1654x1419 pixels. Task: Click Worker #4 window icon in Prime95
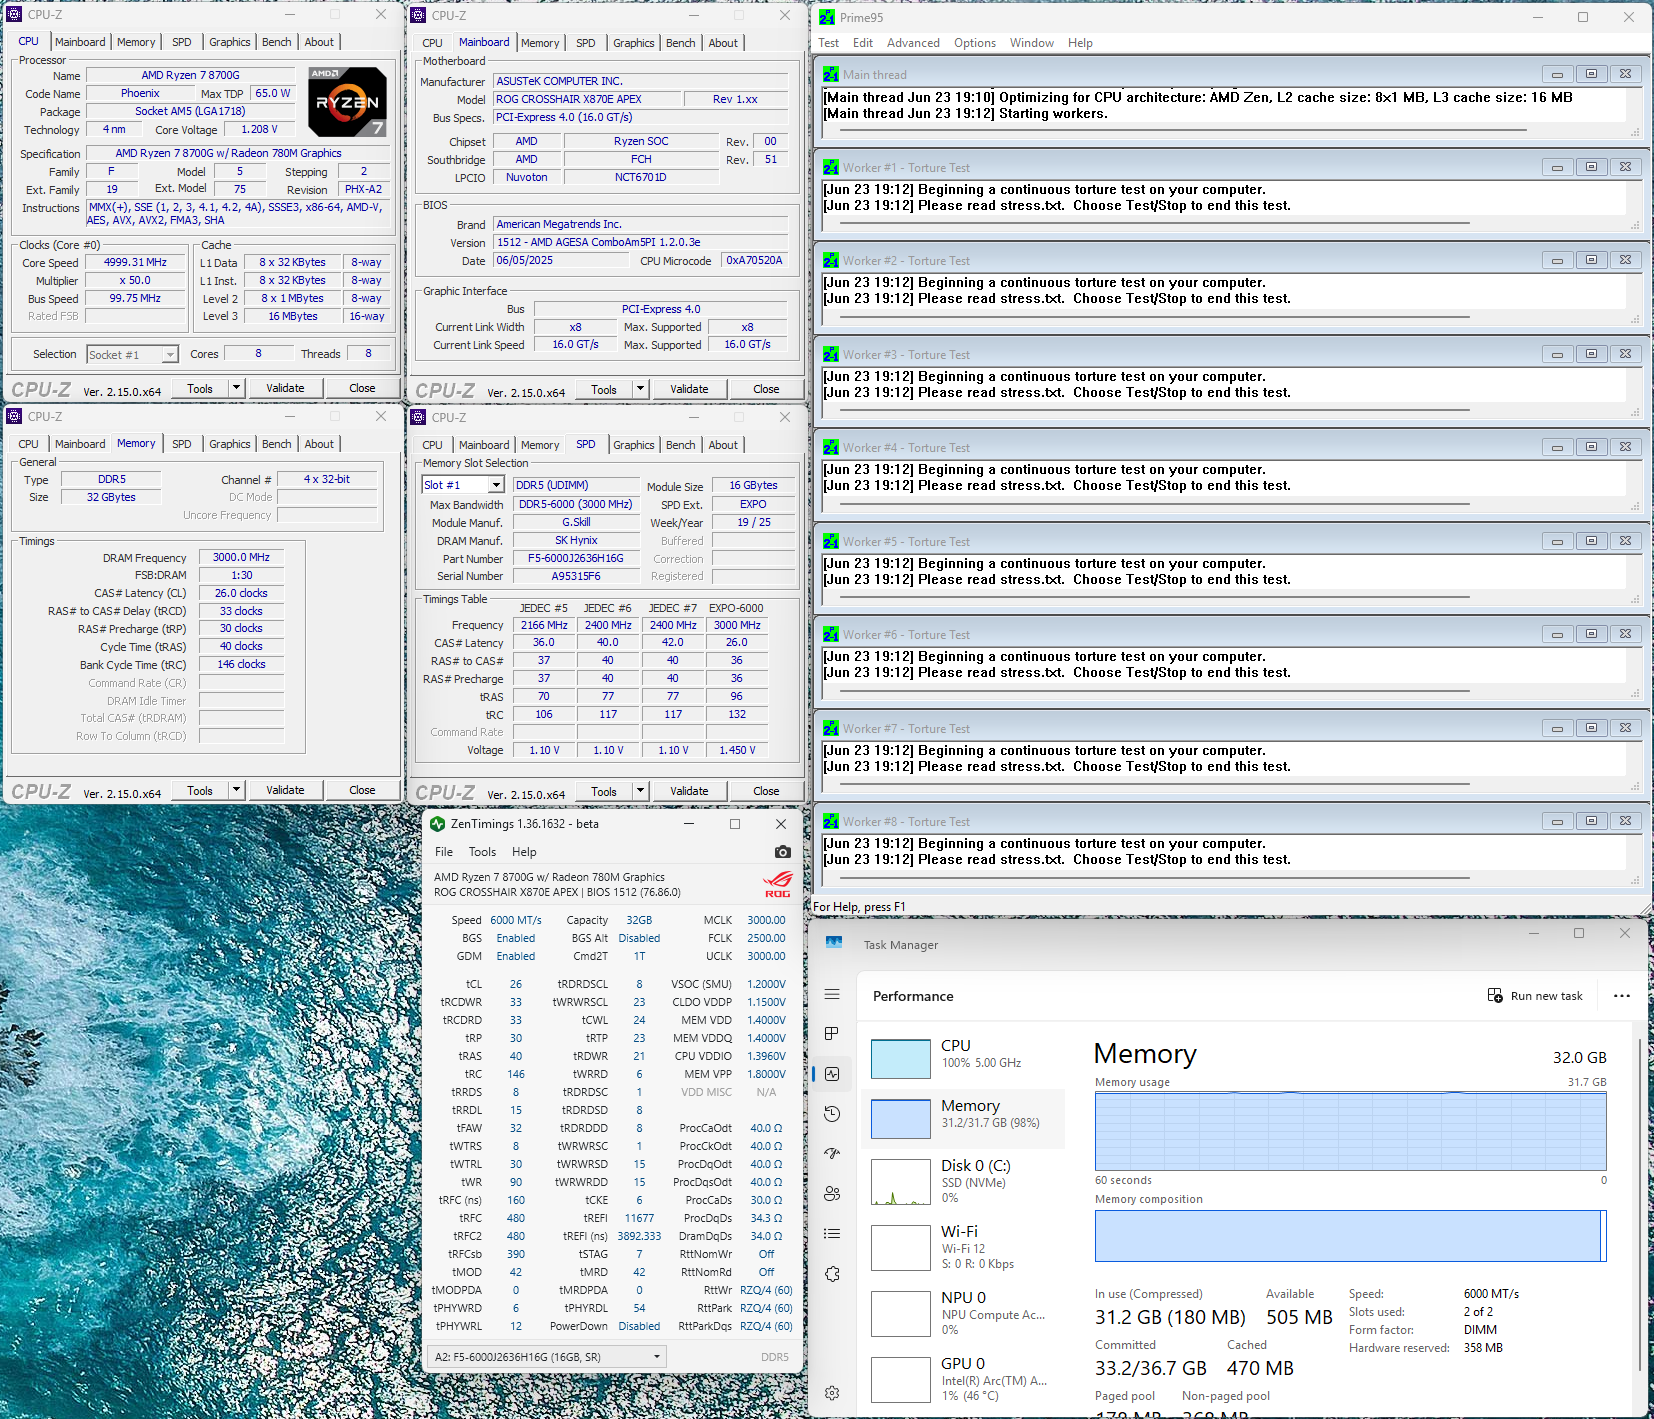[x=831, y=447]
